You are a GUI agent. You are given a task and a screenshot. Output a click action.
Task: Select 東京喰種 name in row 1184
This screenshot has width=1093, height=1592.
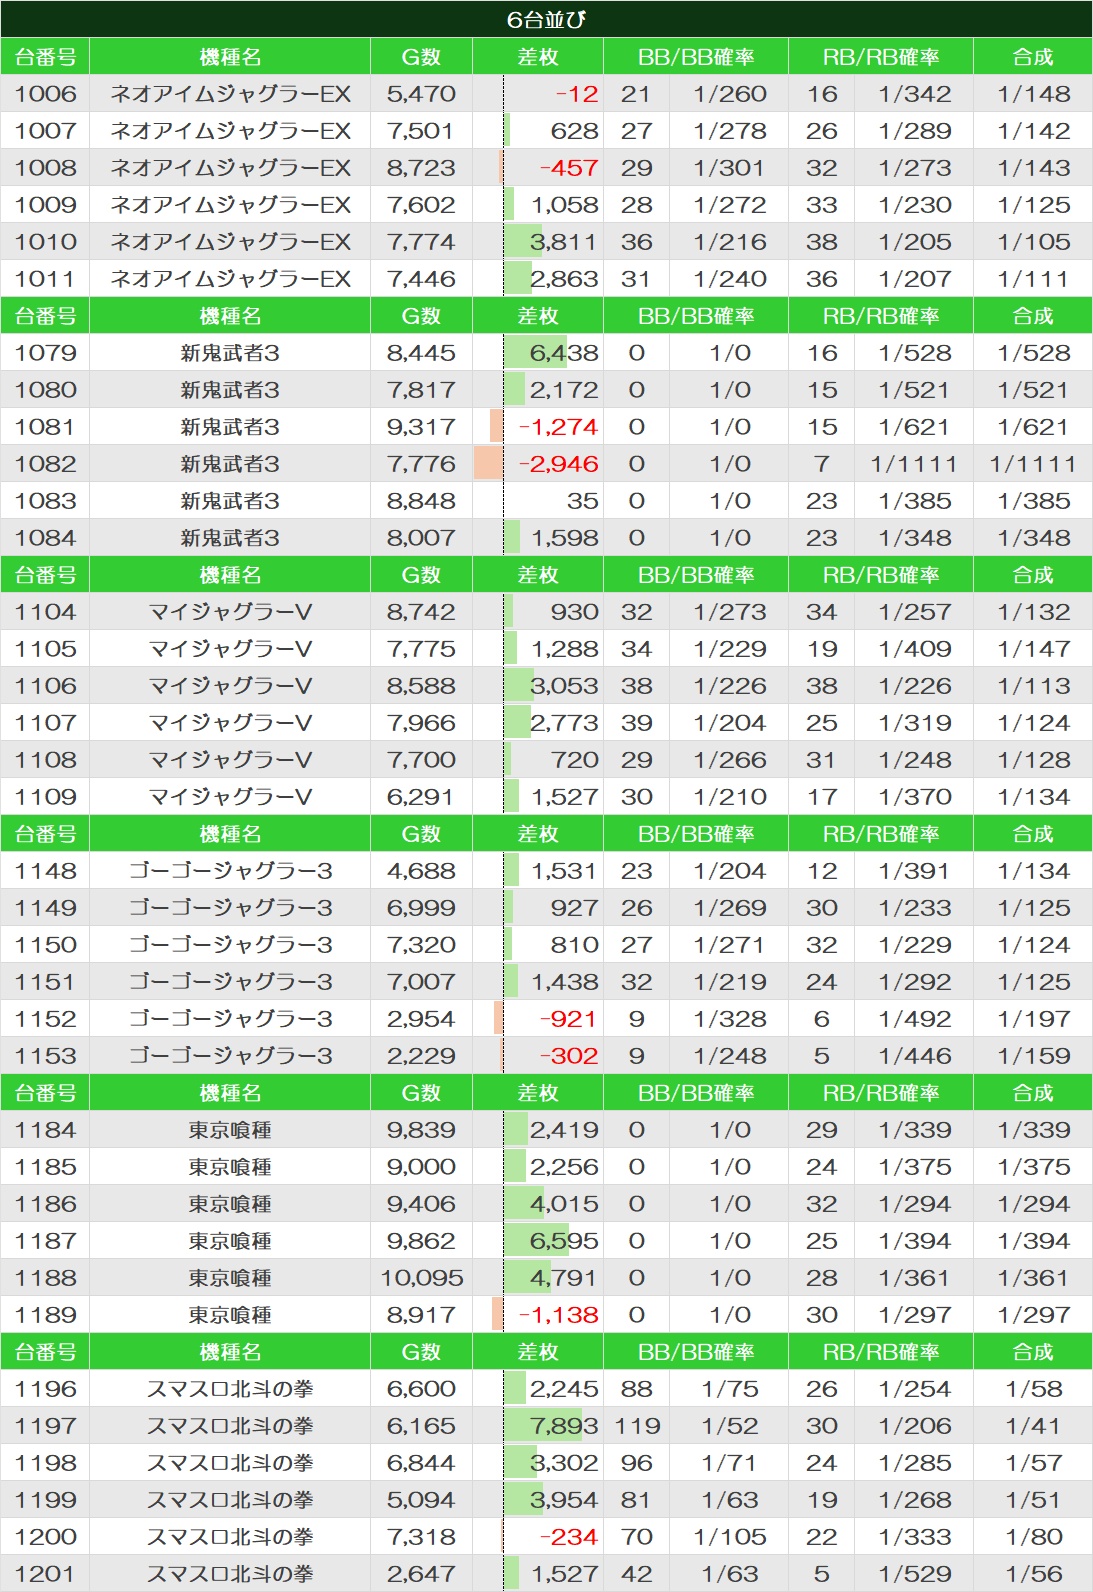click(230, 1130)
